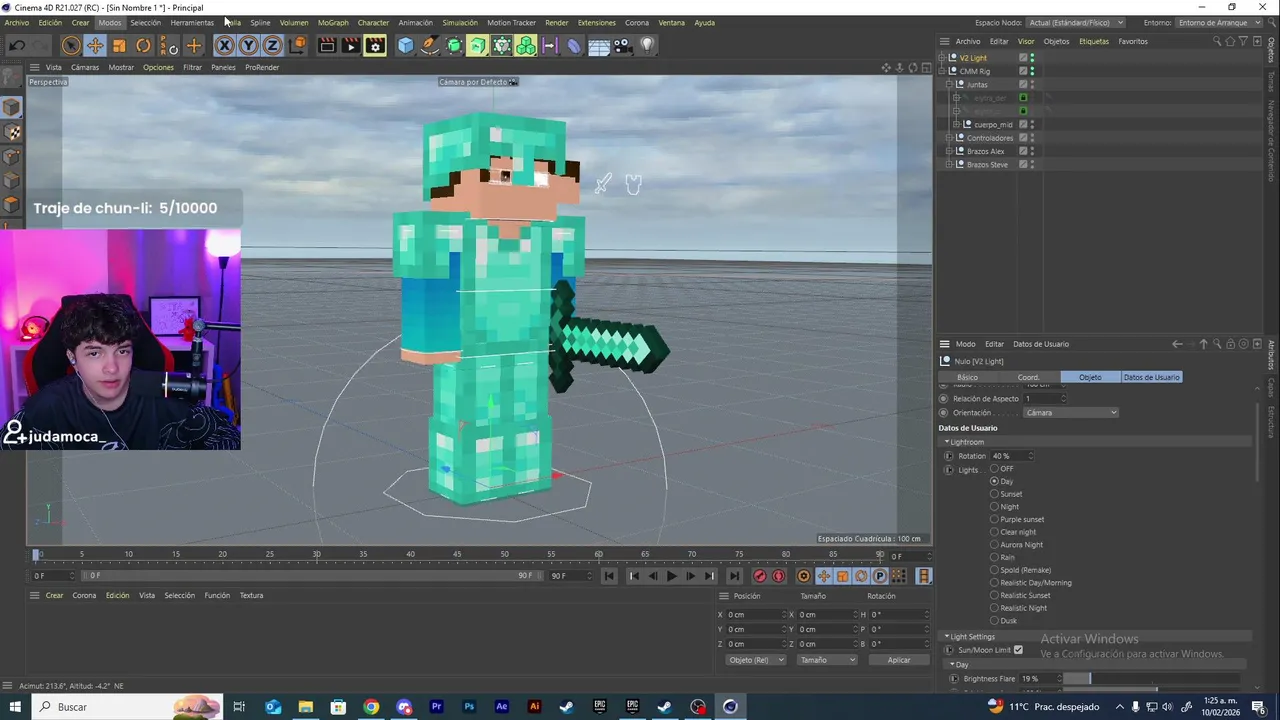Open the Espacio Nodo dropdown
Viewport: 1280px width, 720px height.
click(x=1076, y=22)
